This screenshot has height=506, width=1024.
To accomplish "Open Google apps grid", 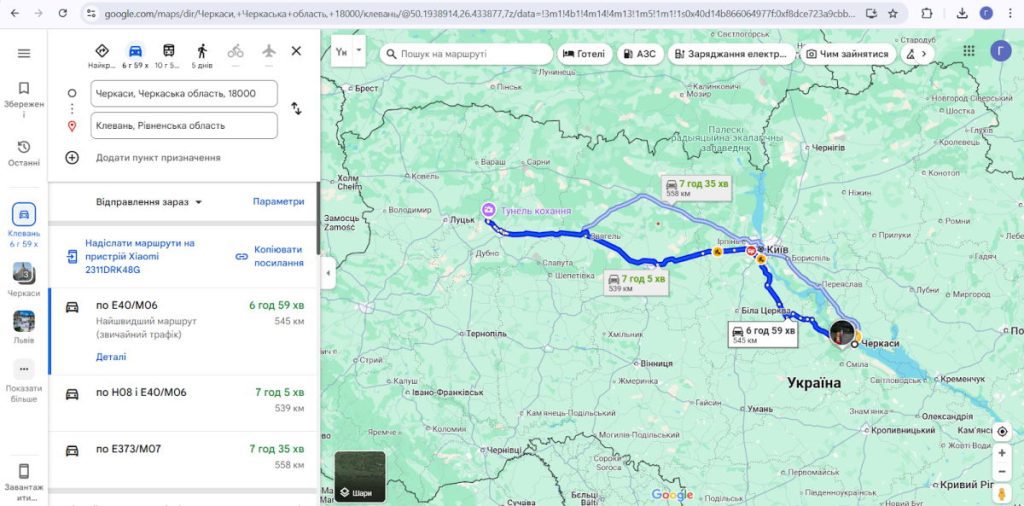I will 969,51.
